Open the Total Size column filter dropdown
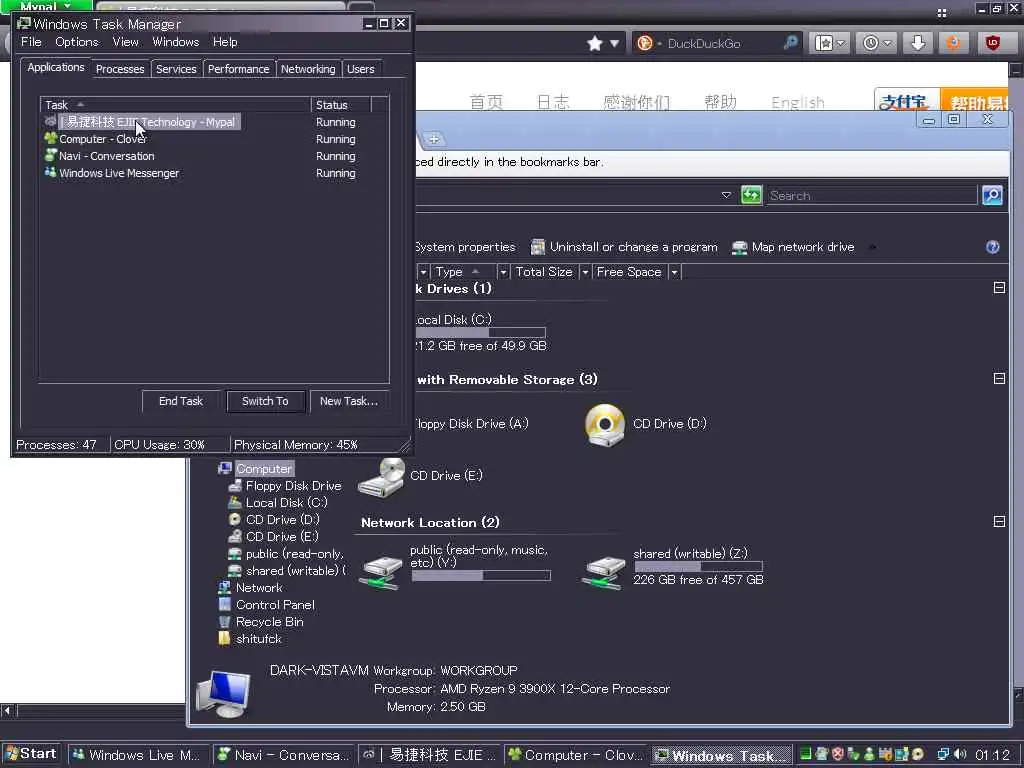Screen dimensions: 1024x768 [x=585, y=272]
